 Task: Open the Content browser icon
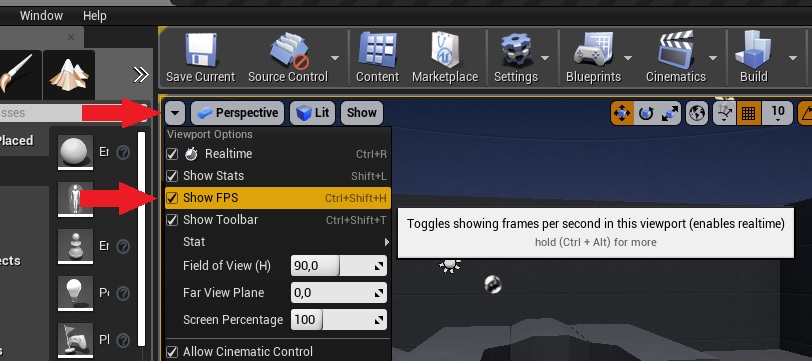point(378,50)
